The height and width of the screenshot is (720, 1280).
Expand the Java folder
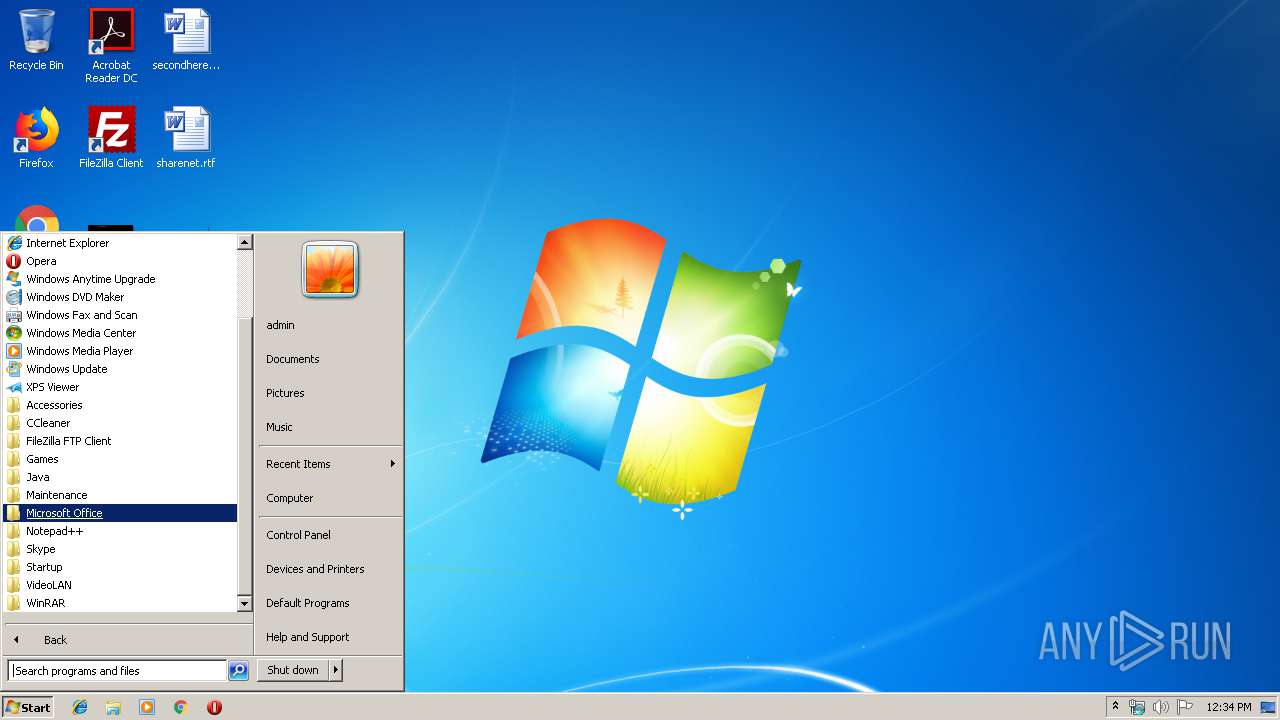120,477
